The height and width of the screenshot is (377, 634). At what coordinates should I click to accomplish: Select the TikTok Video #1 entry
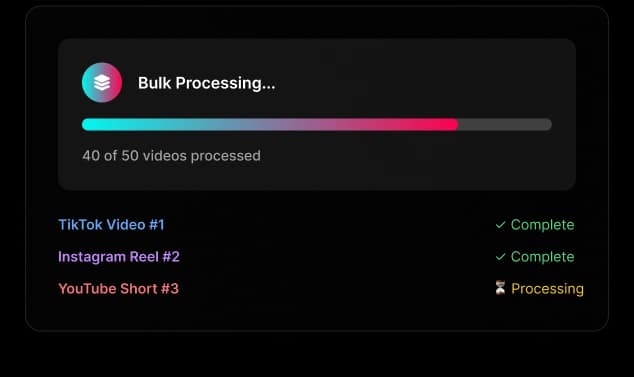click(x=112, y=225)
